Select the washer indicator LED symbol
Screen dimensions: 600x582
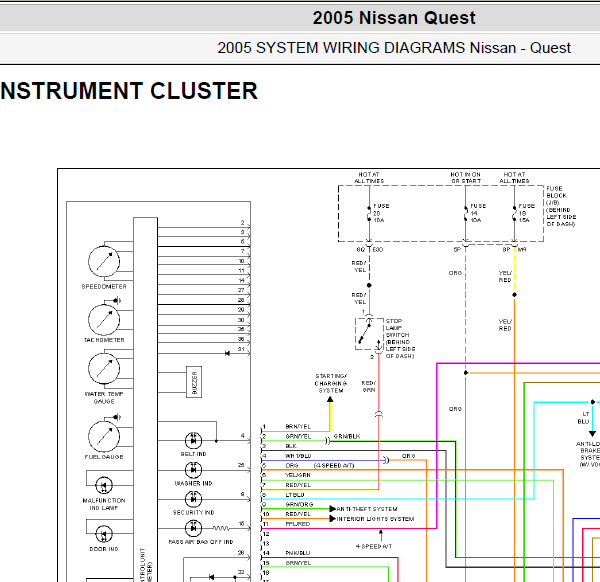click(193, 470)
